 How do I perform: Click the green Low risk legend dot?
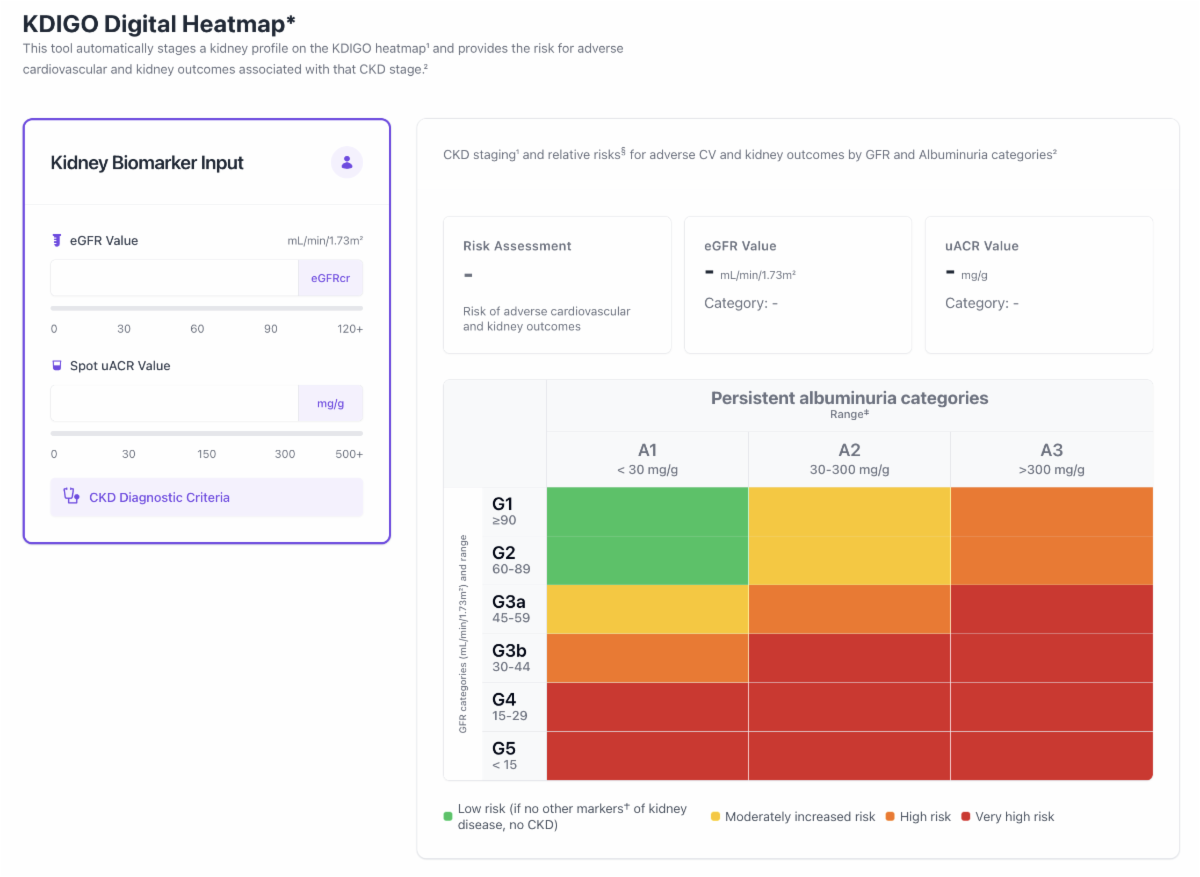448,816
